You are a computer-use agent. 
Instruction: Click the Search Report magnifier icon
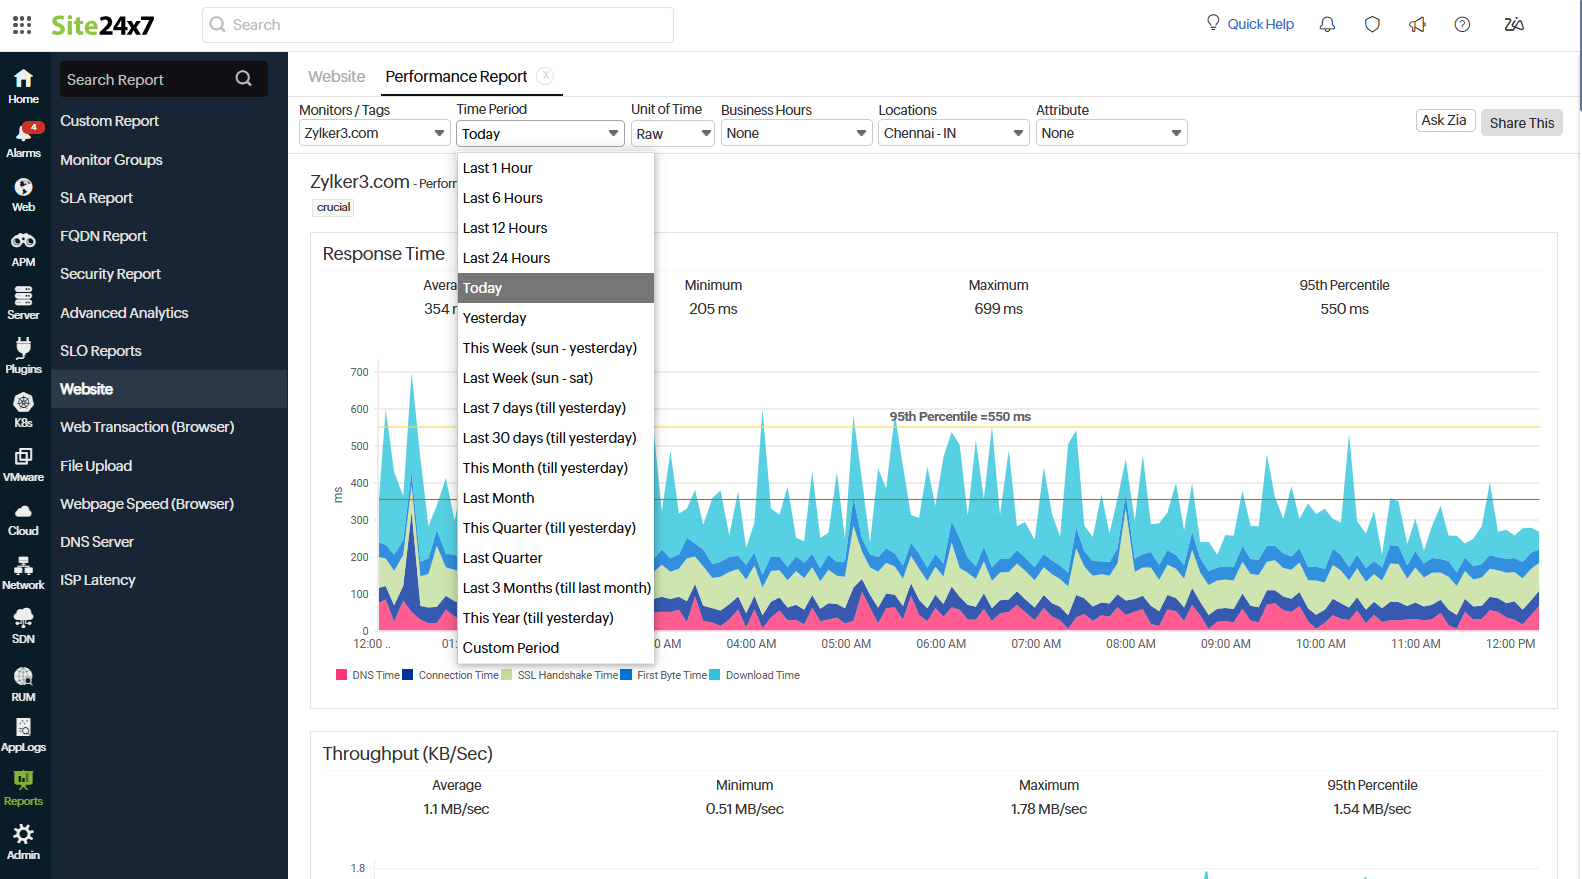click(243, 79)
